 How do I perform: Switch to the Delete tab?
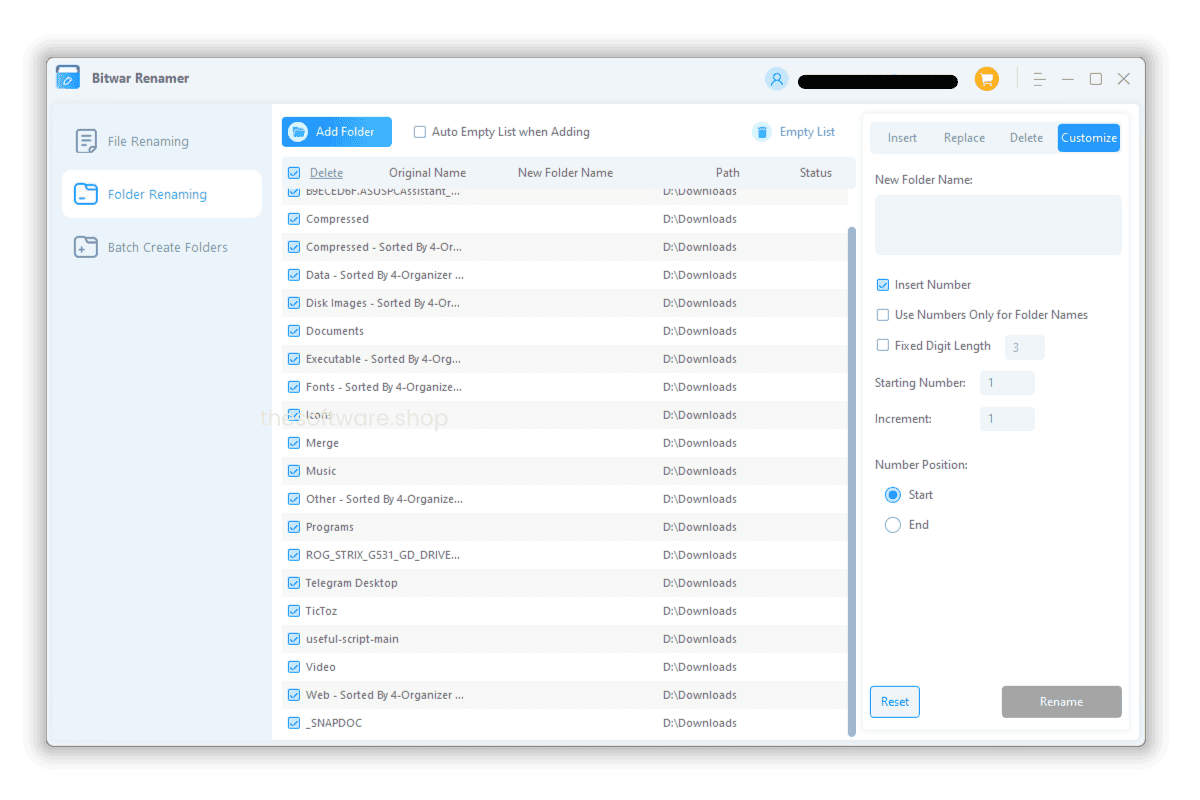tap(1026, 138)
